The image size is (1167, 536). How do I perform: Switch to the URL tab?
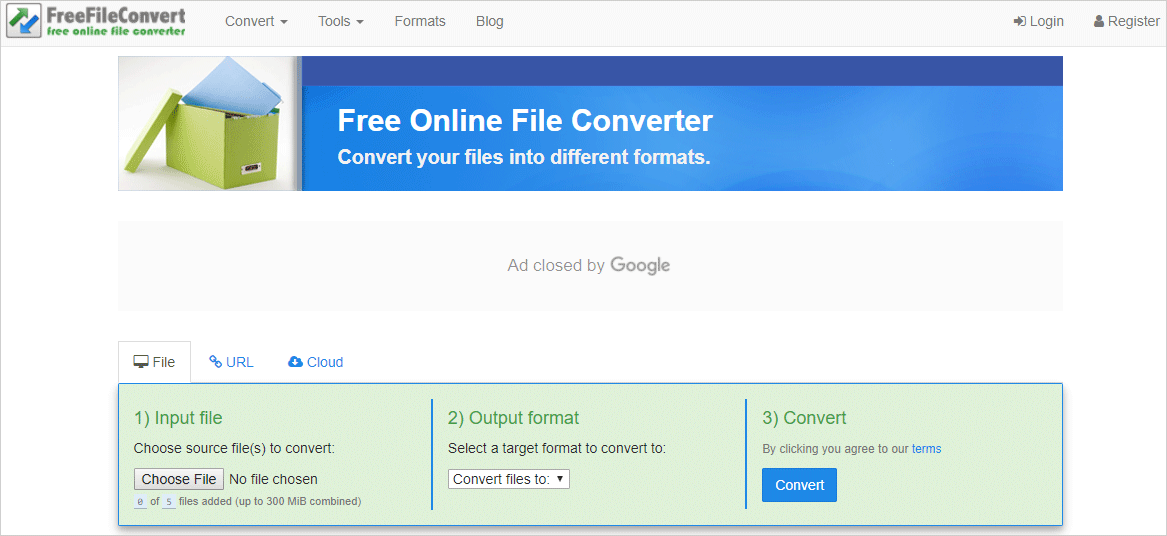tap(231, 362)
